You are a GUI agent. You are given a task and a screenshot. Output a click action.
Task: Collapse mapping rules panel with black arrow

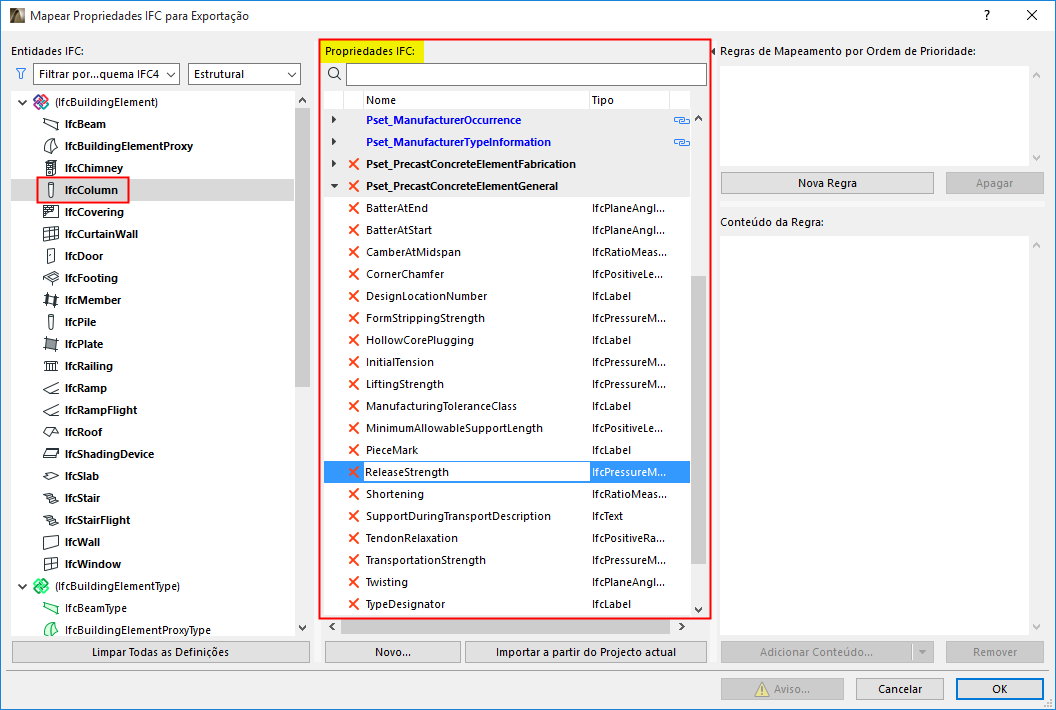[x=713, y=51]
